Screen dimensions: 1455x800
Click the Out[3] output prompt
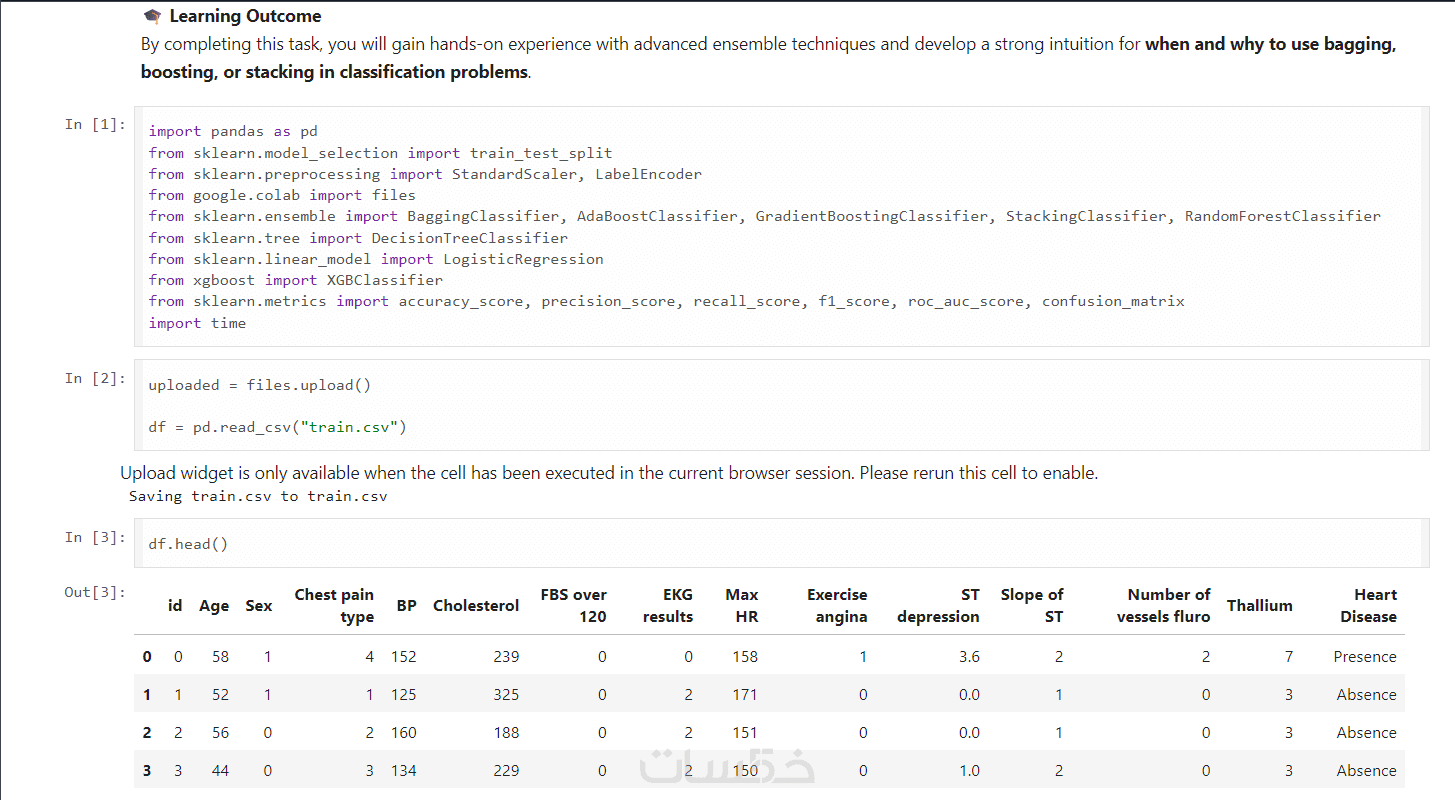click(95, 592)
